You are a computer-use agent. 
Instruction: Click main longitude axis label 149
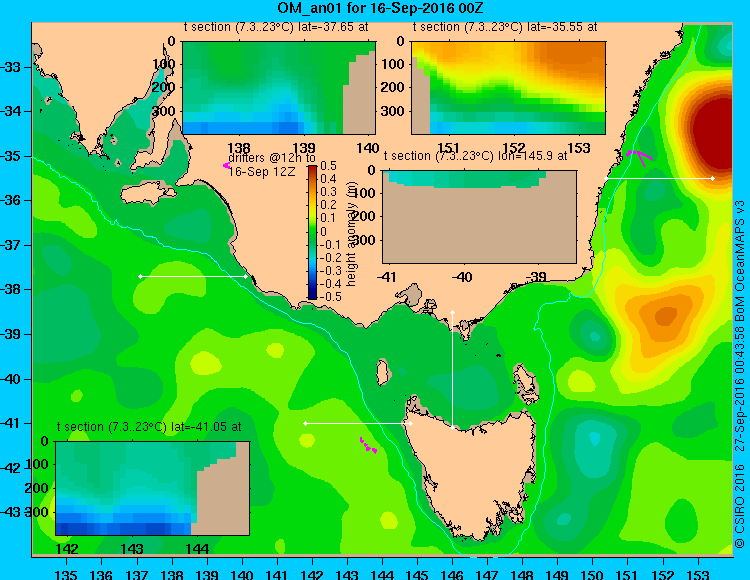click(558, 574)
